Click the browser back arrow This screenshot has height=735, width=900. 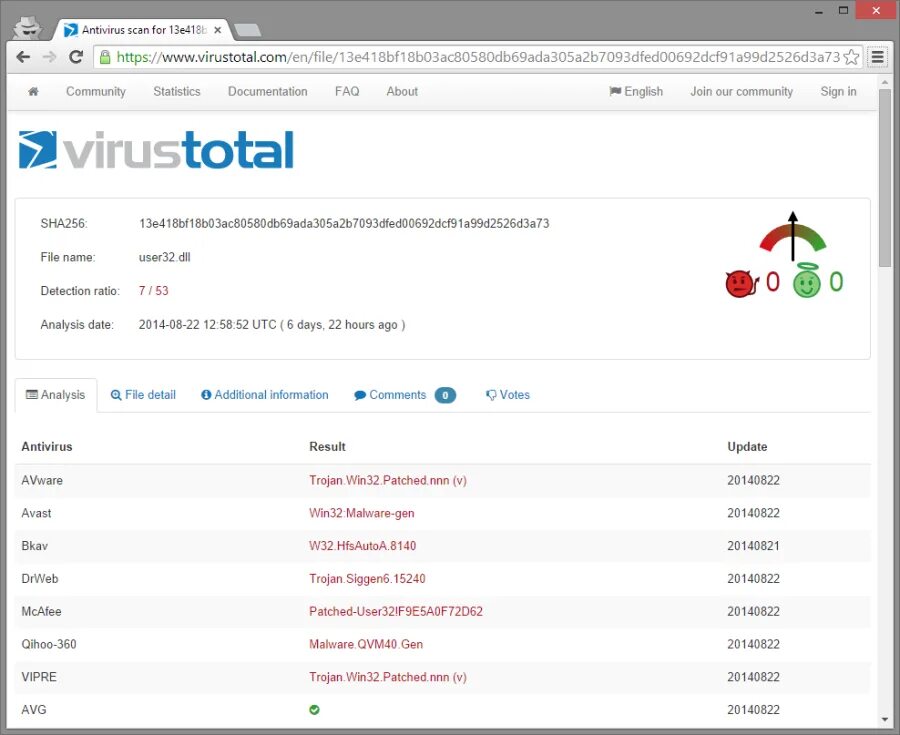23,57
